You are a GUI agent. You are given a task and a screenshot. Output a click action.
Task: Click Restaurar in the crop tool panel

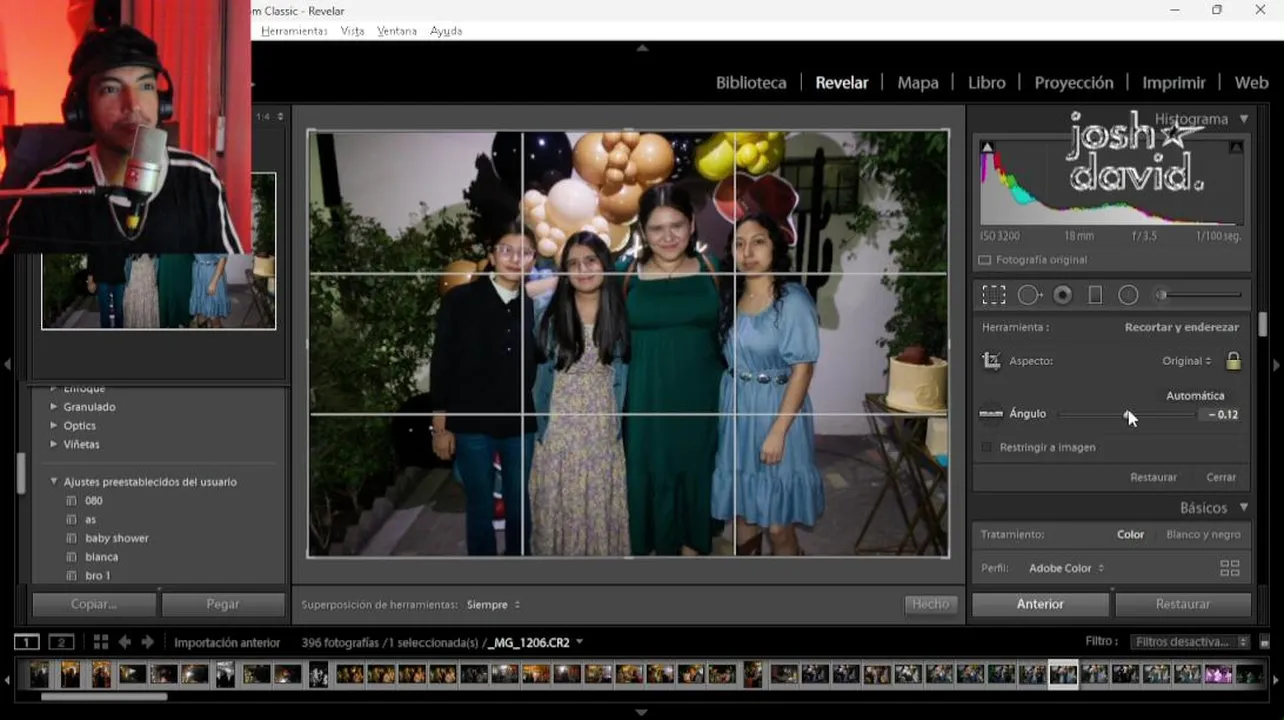[x=1153, y=477]
